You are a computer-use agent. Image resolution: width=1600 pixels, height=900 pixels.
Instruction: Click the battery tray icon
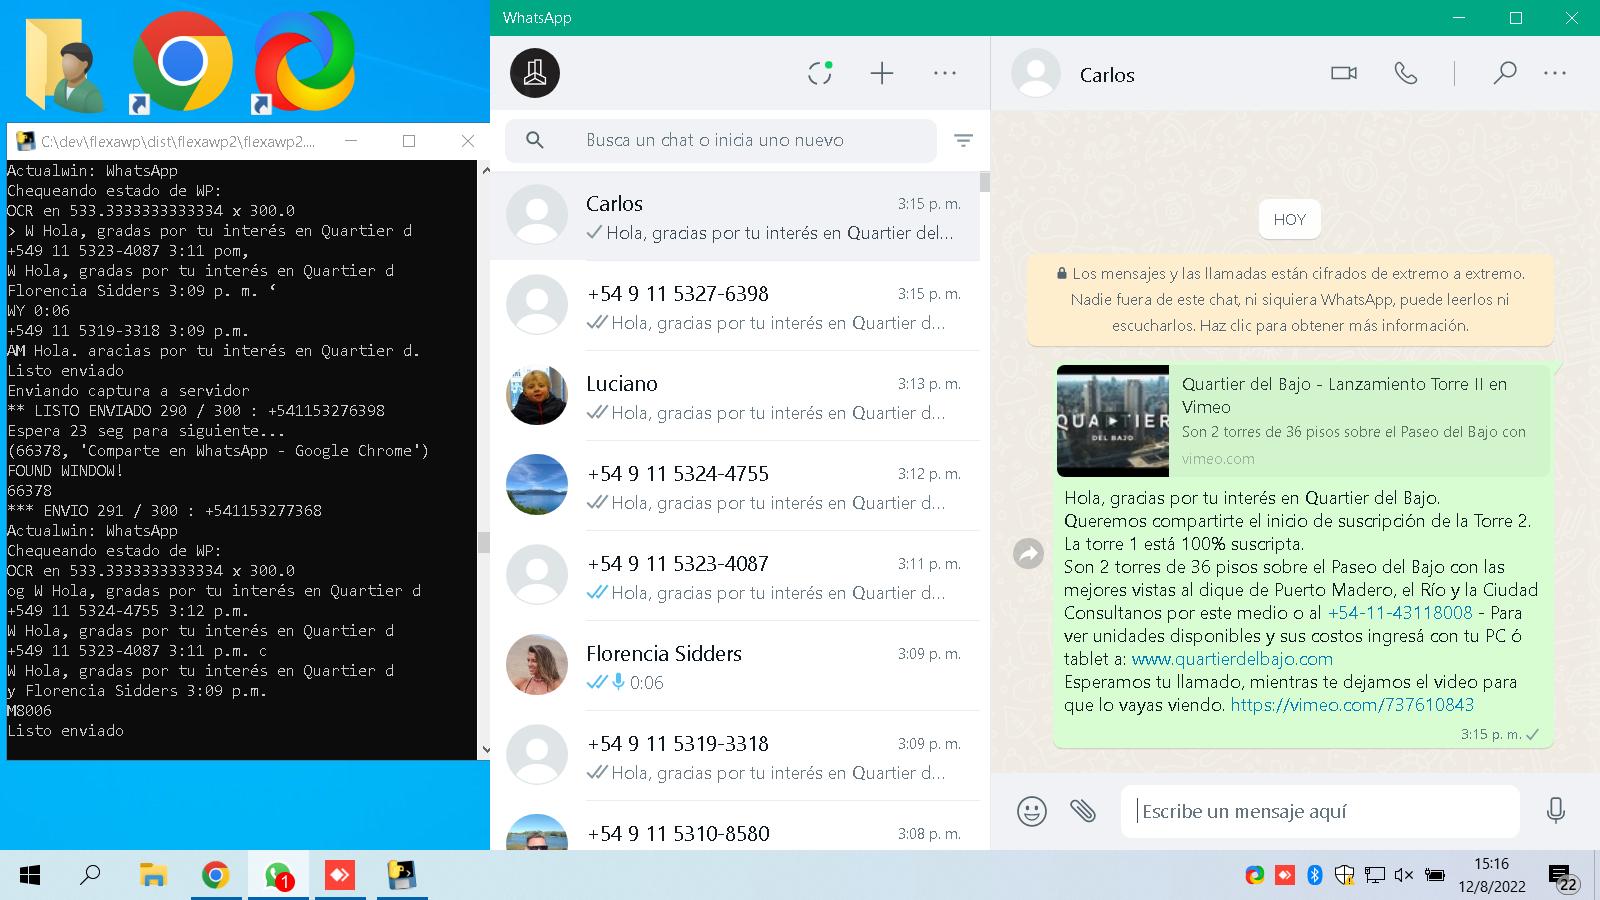click(1434, 875)
